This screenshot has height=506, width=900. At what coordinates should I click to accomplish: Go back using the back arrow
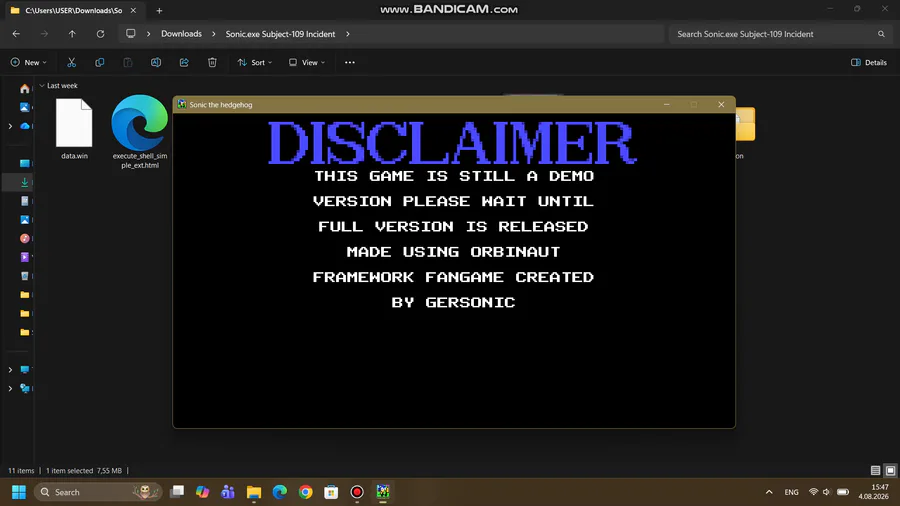[x=16, y=34]
